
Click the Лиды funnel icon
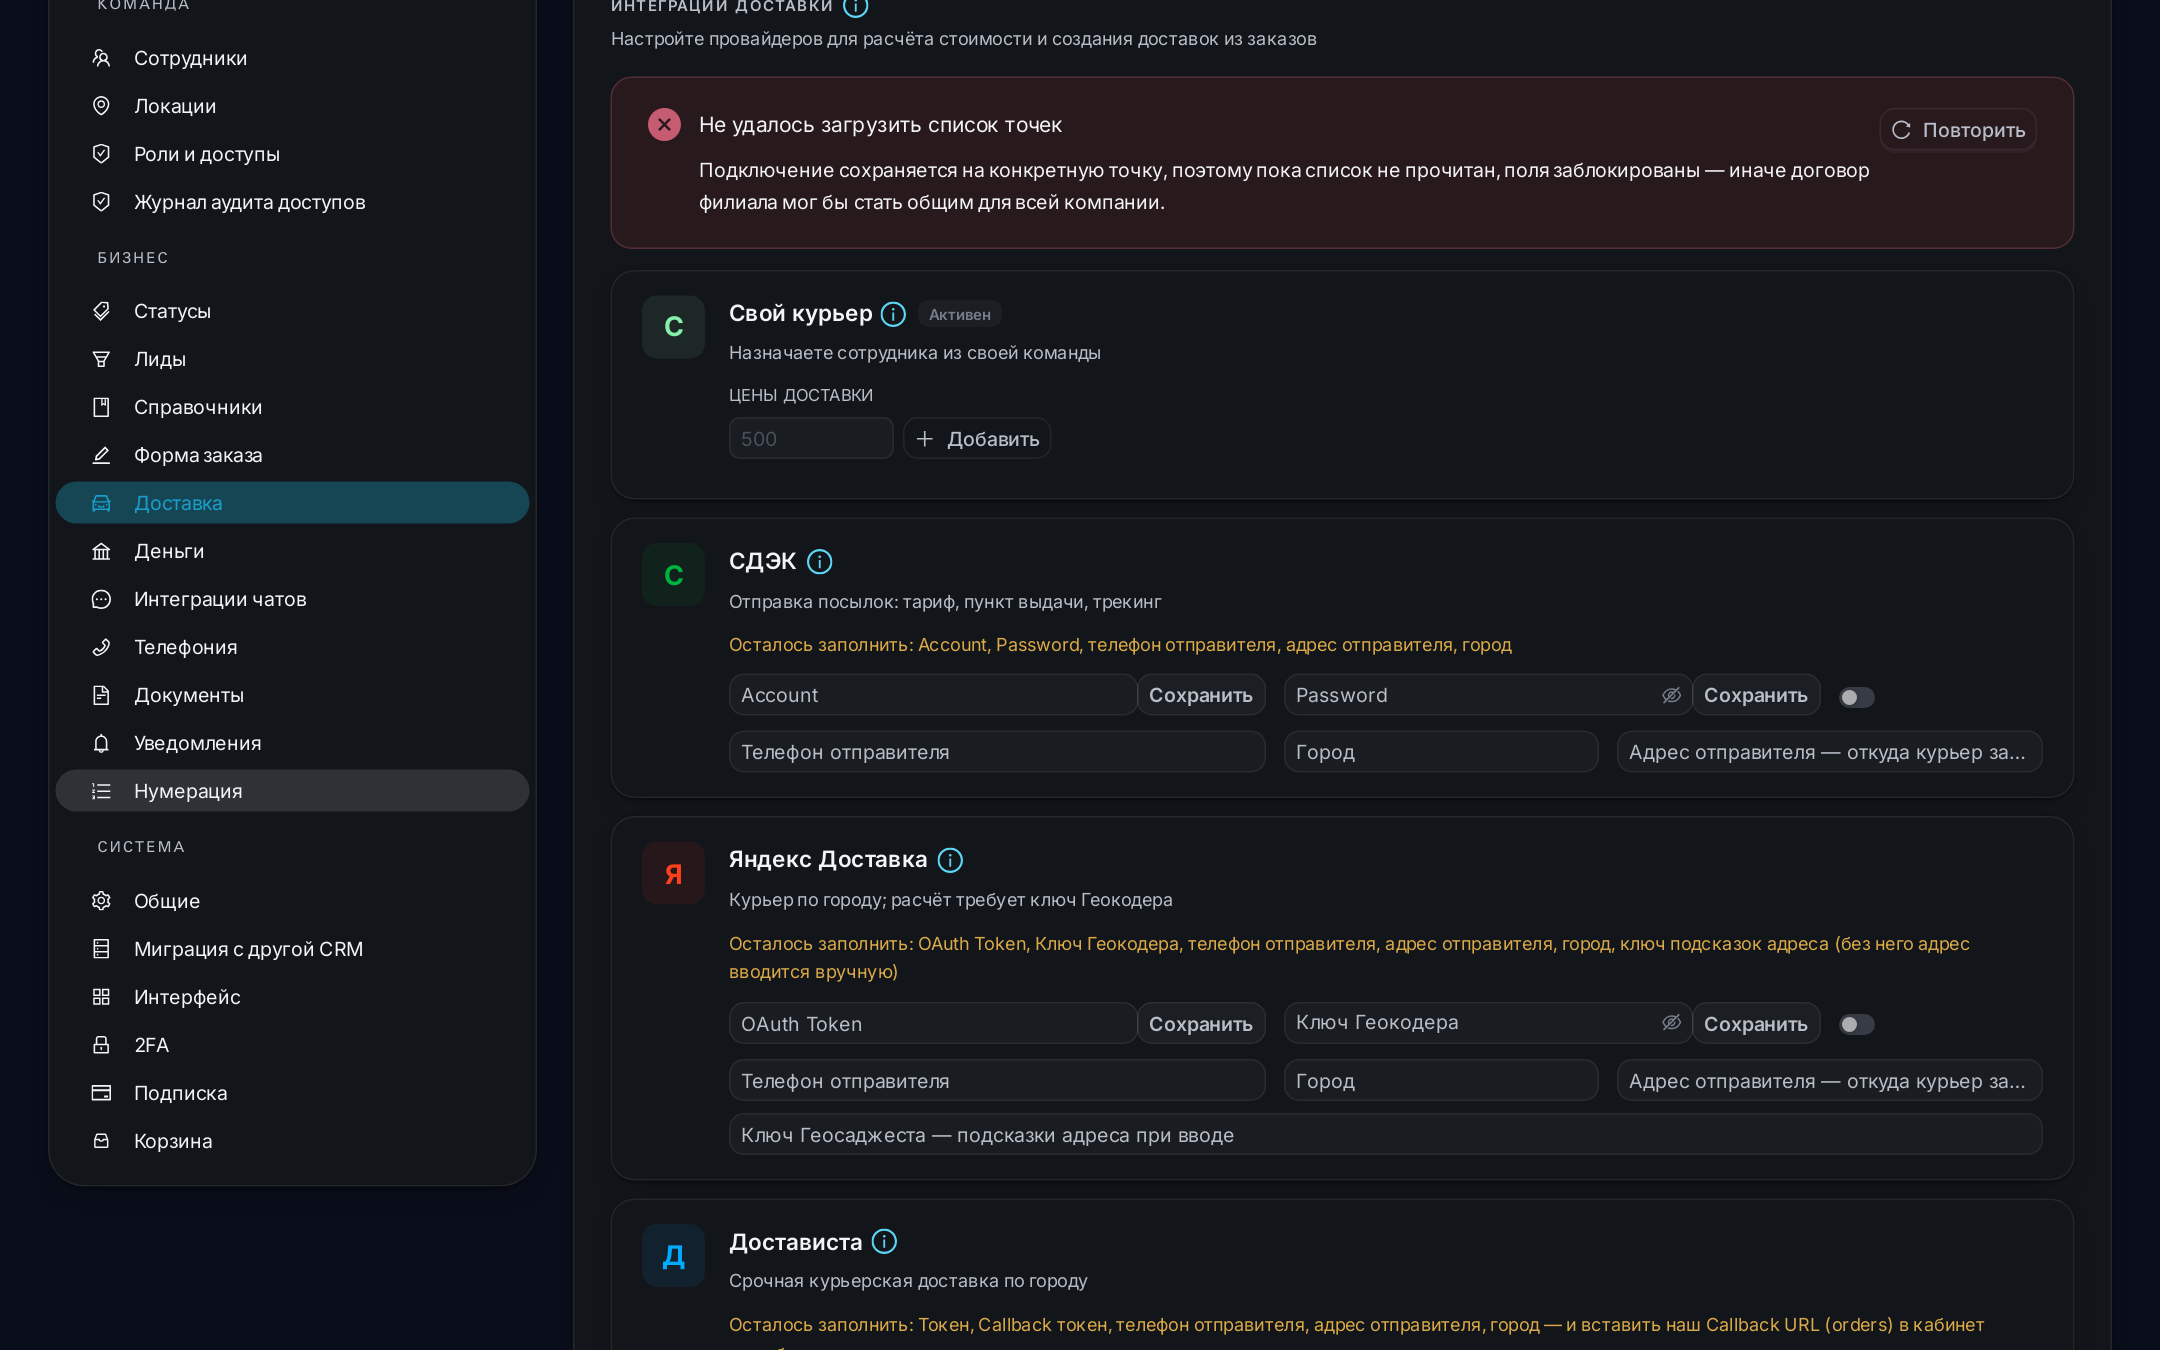(x=101, y=359)
